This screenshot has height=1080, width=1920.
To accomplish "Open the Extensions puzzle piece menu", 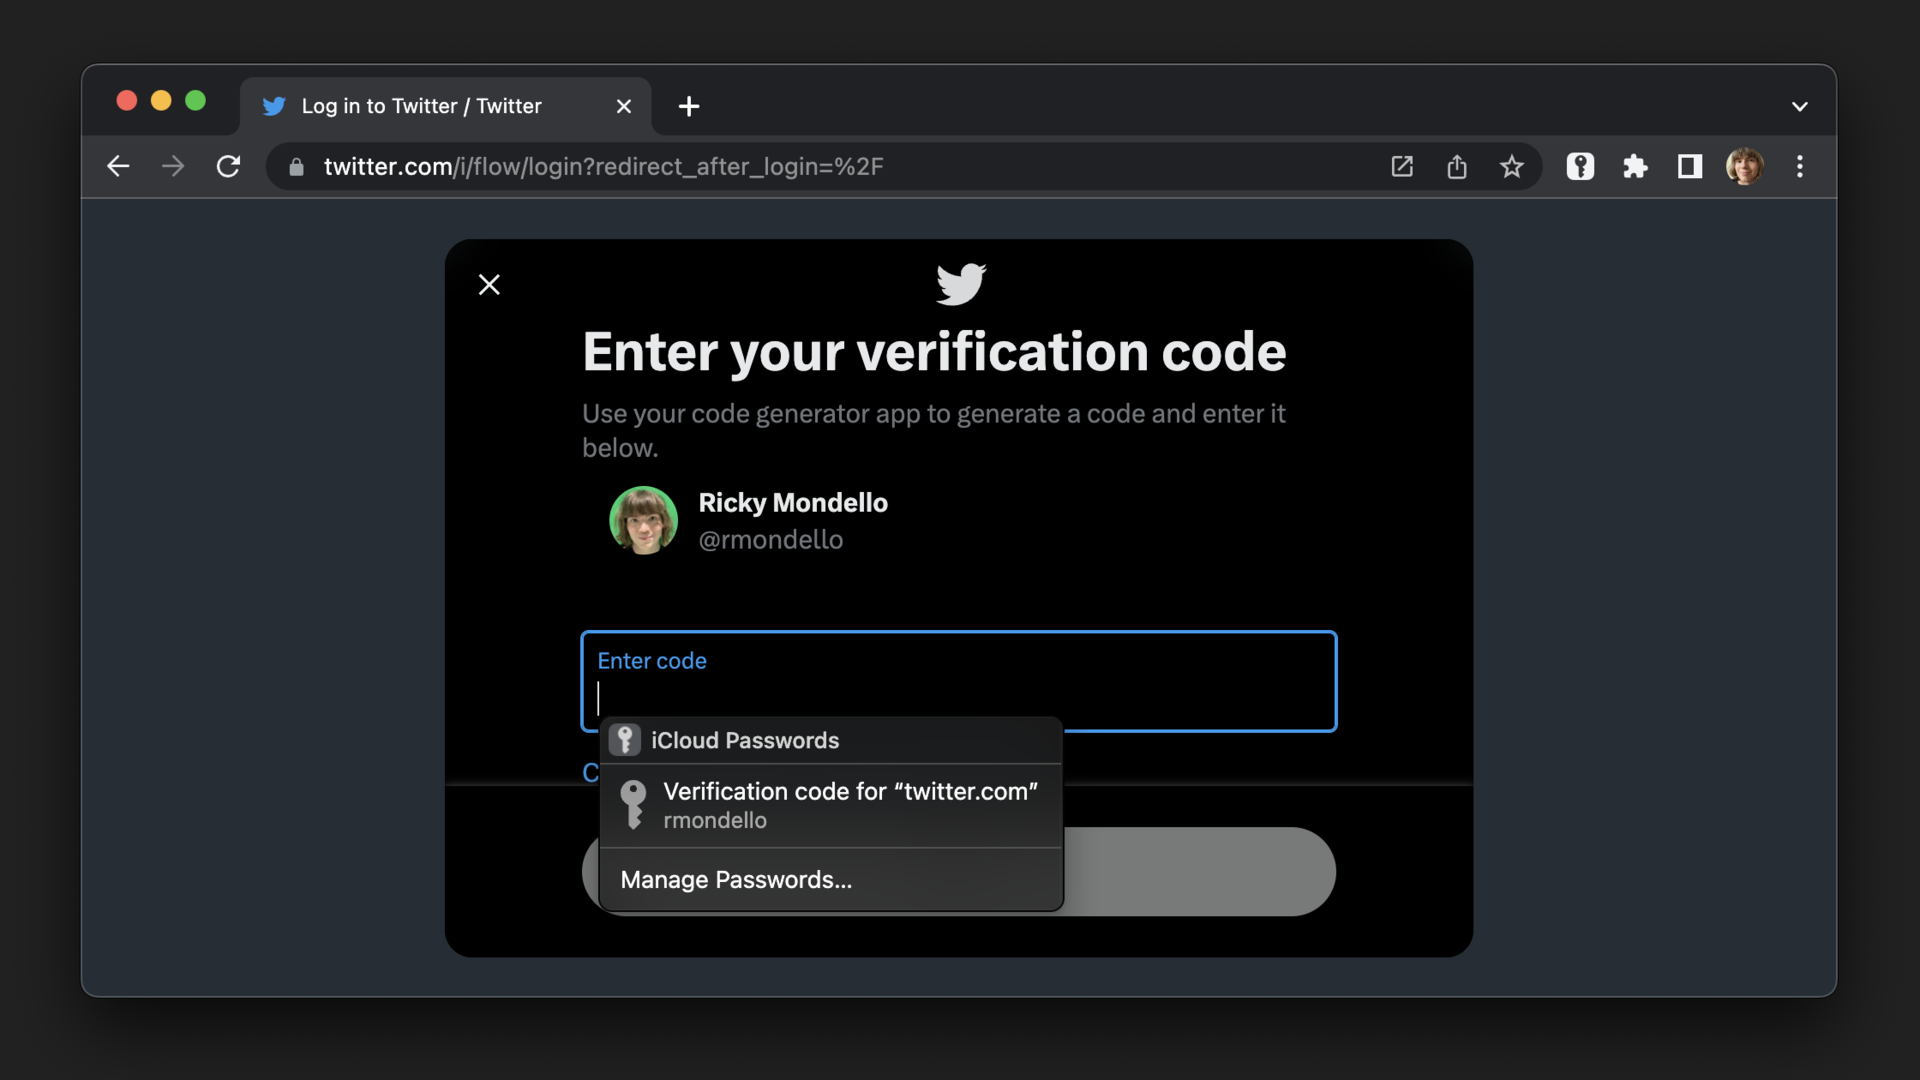I will point(1635,167).
